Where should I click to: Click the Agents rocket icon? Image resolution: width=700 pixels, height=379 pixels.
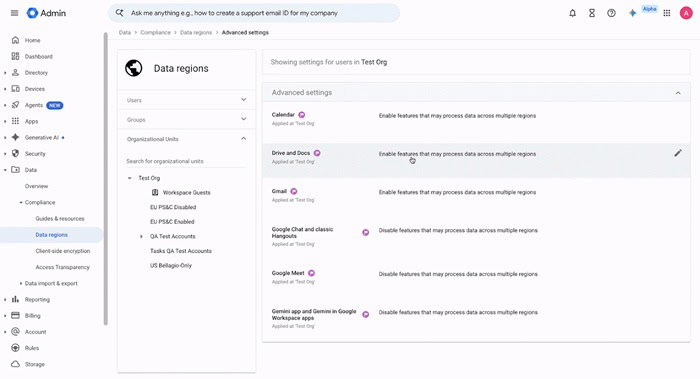tap(15, 105)
